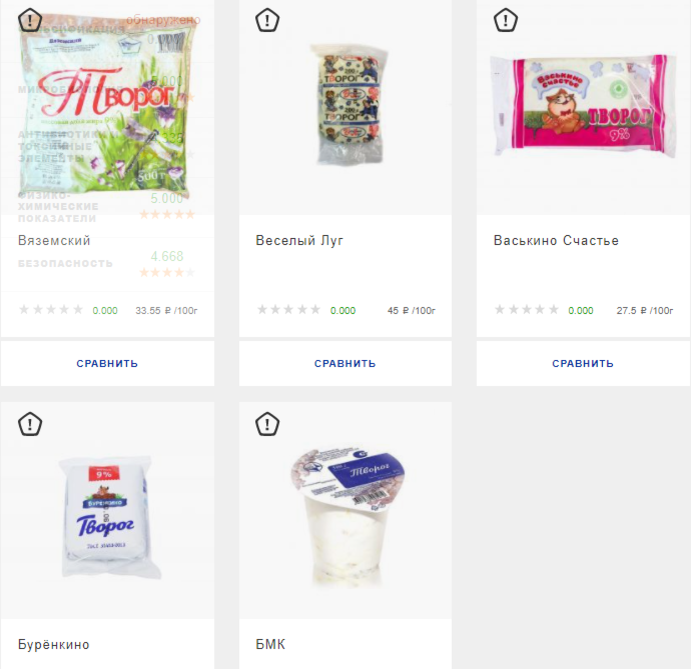691x669 pixels.
Task: Click warning pentagon icon on БМК card
Action: click(267, 424)
